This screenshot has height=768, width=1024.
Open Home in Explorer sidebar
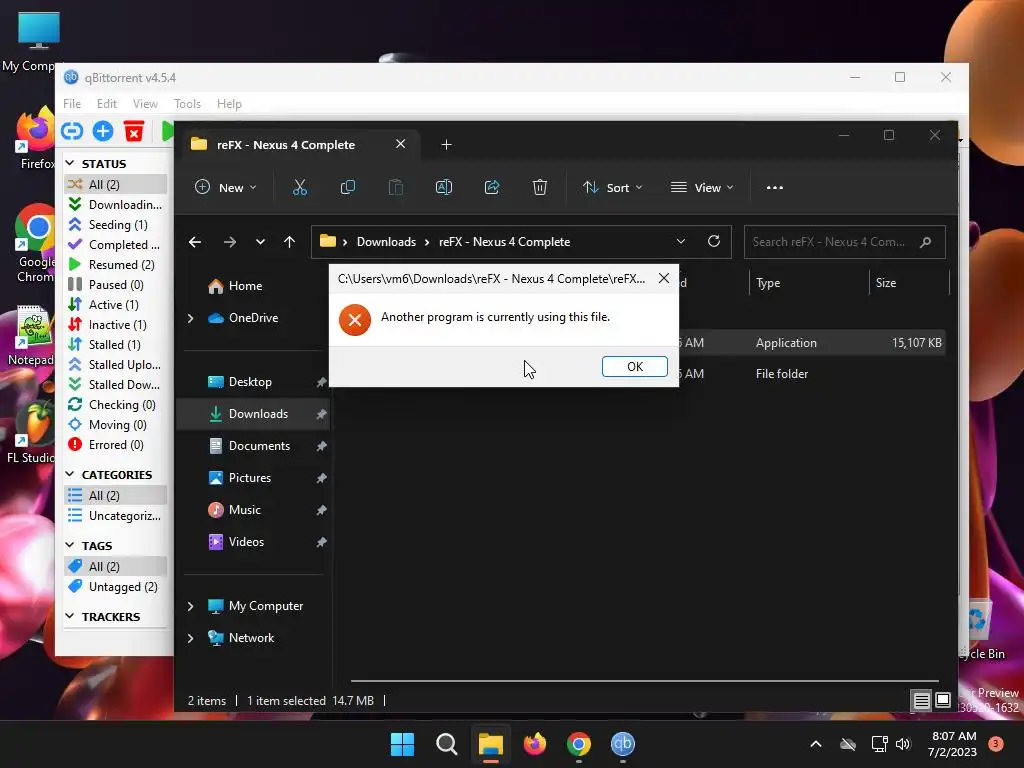(244, 286)
